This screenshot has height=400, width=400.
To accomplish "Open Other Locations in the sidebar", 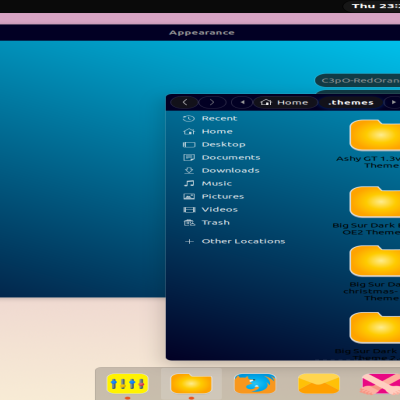I will tap(243, 241).
